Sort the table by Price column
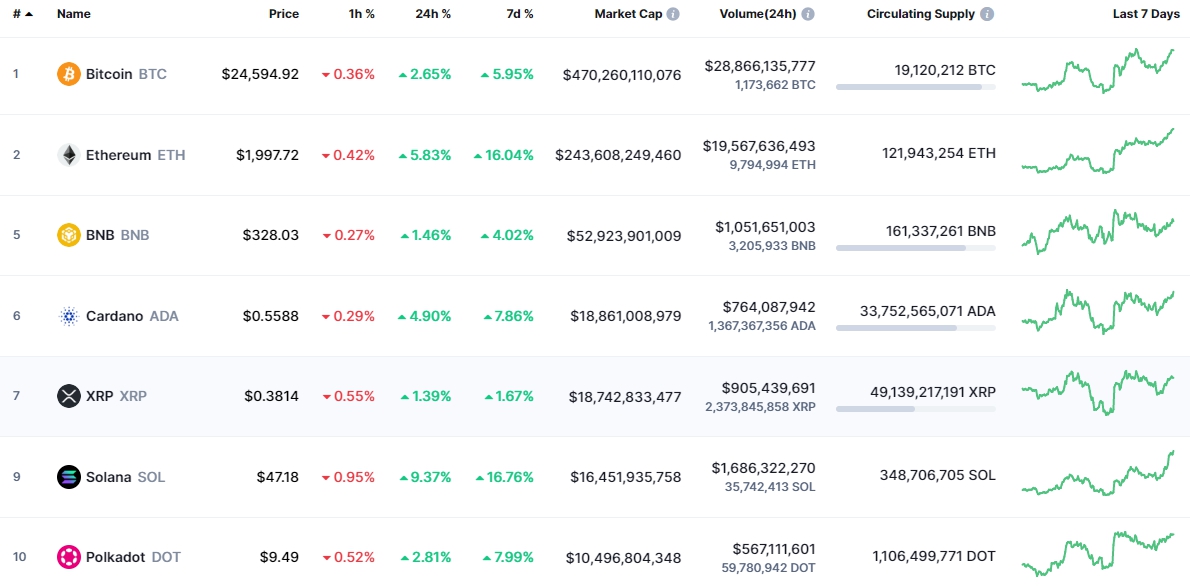Viewport: 1190px width, 586px height. coord(284,14)
